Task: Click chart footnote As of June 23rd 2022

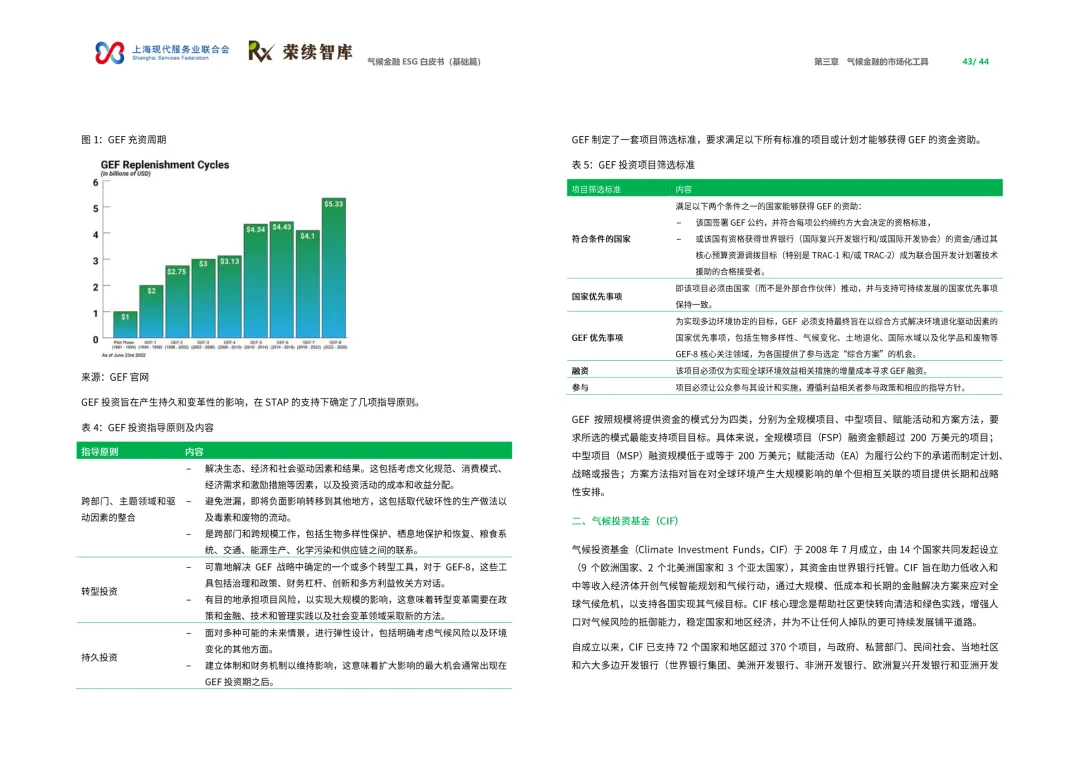Action: pos(123,355)
